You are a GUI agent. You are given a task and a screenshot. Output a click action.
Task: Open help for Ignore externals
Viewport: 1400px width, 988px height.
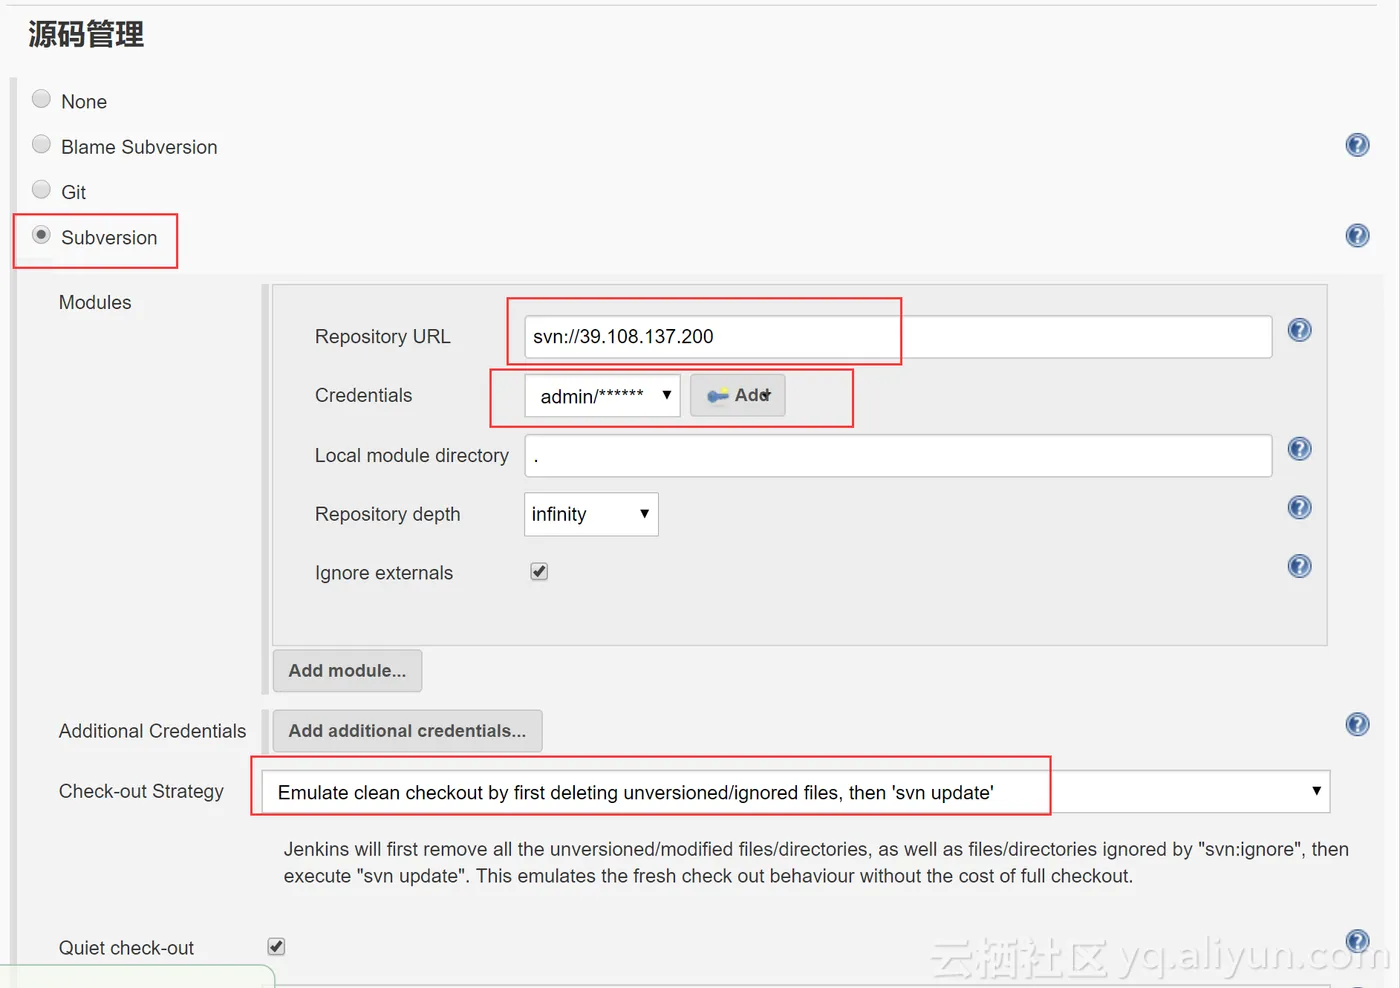click(x=1299, y=566)
